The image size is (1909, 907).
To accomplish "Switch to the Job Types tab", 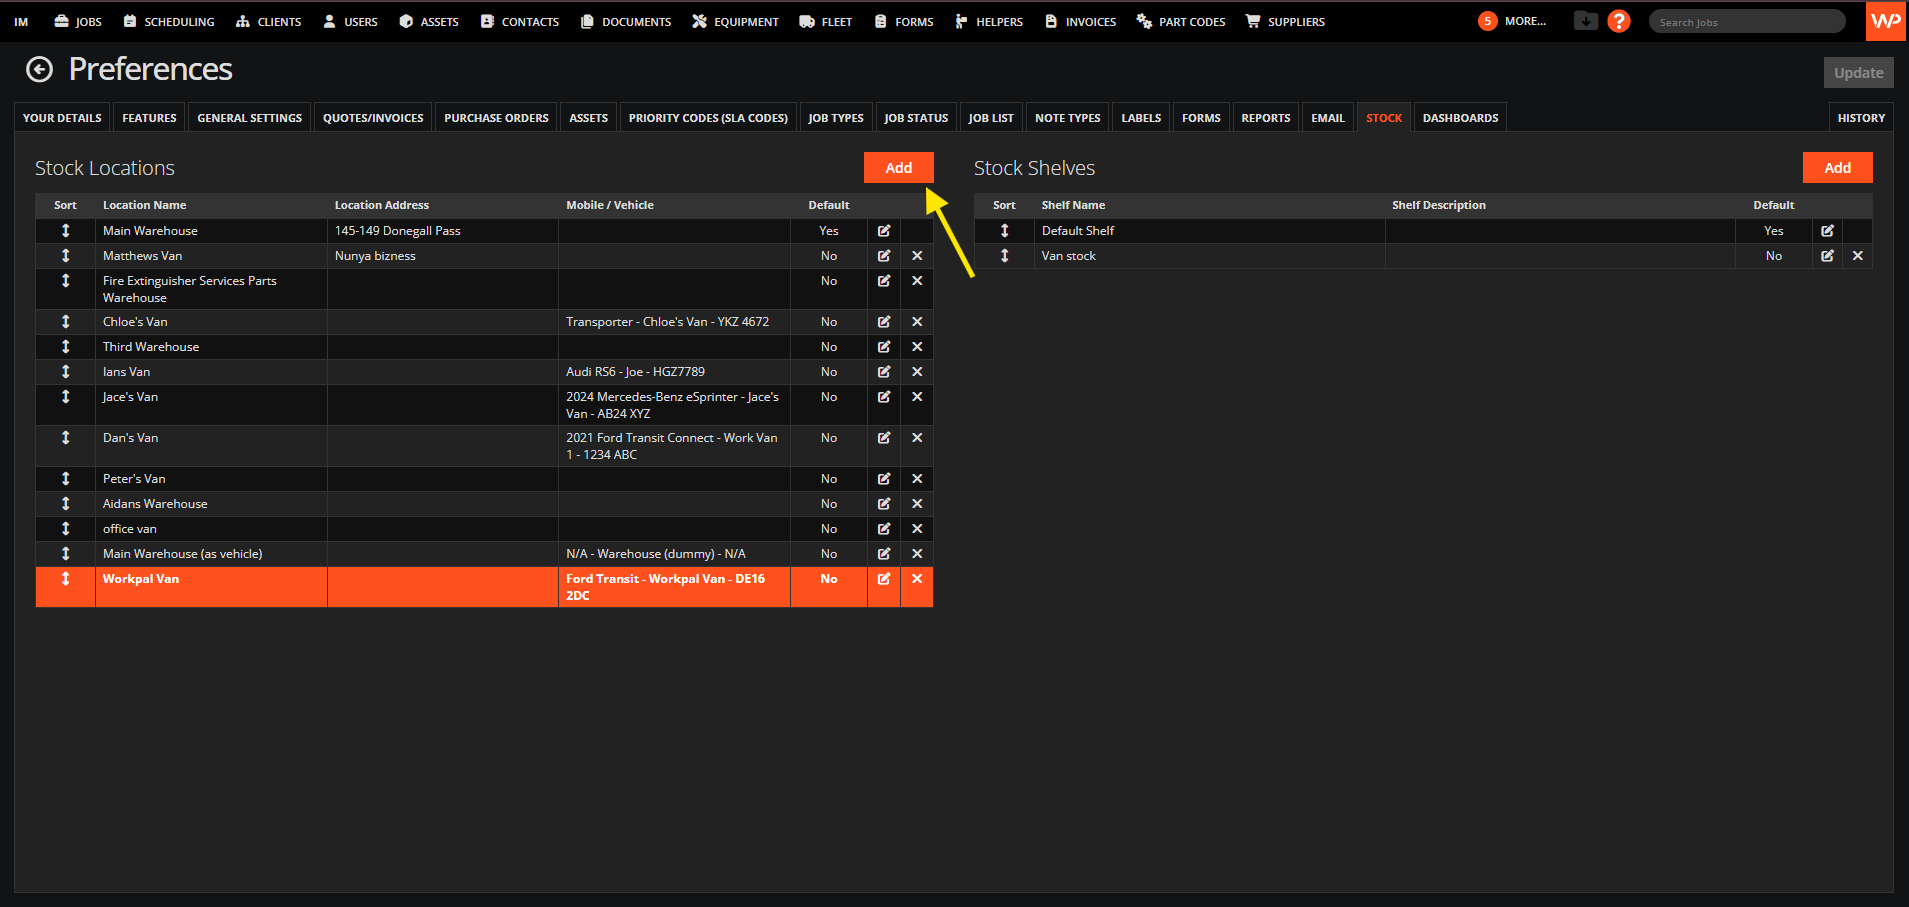I will coord(836,118).
